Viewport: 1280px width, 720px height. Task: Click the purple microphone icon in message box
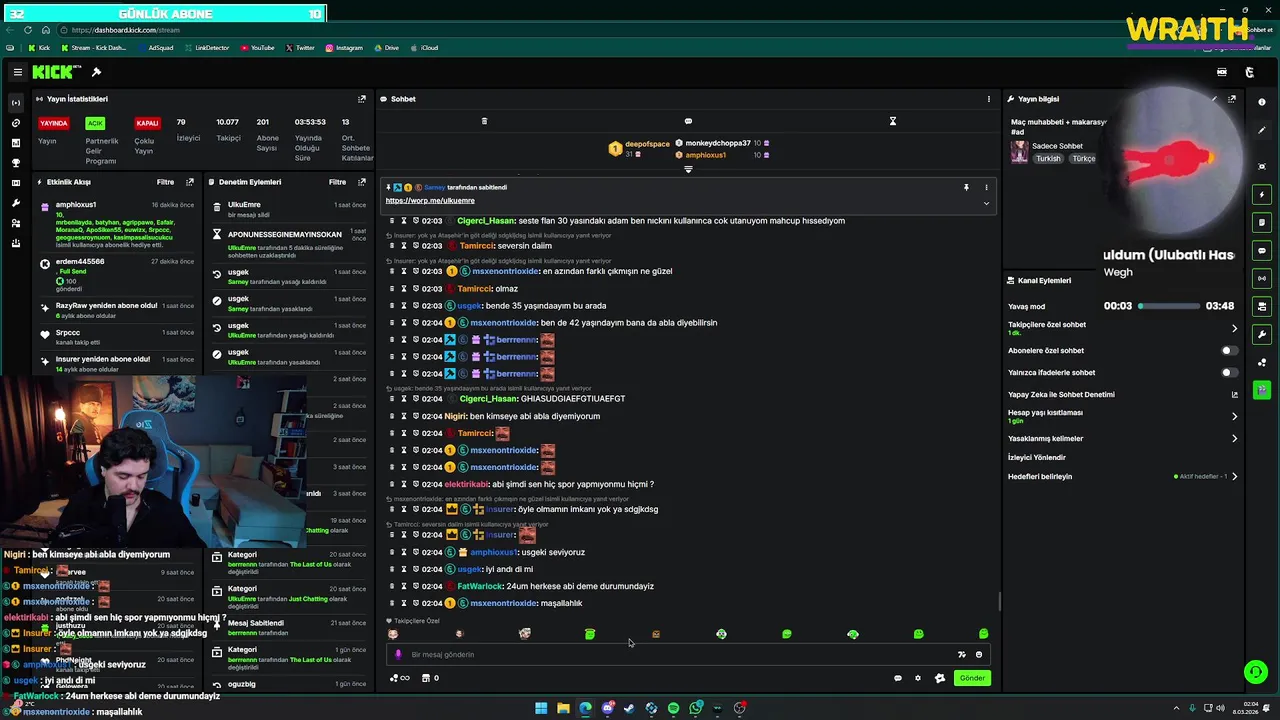tap(398, 654)
